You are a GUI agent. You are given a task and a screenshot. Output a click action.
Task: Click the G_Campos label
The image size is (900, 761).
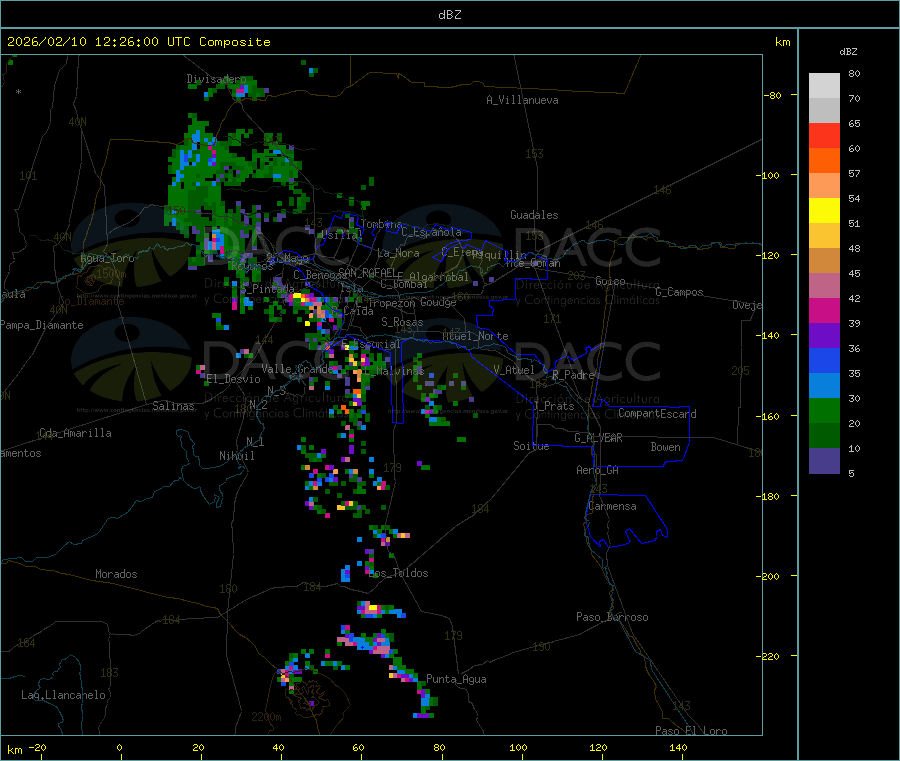click(x=680, y=292)
